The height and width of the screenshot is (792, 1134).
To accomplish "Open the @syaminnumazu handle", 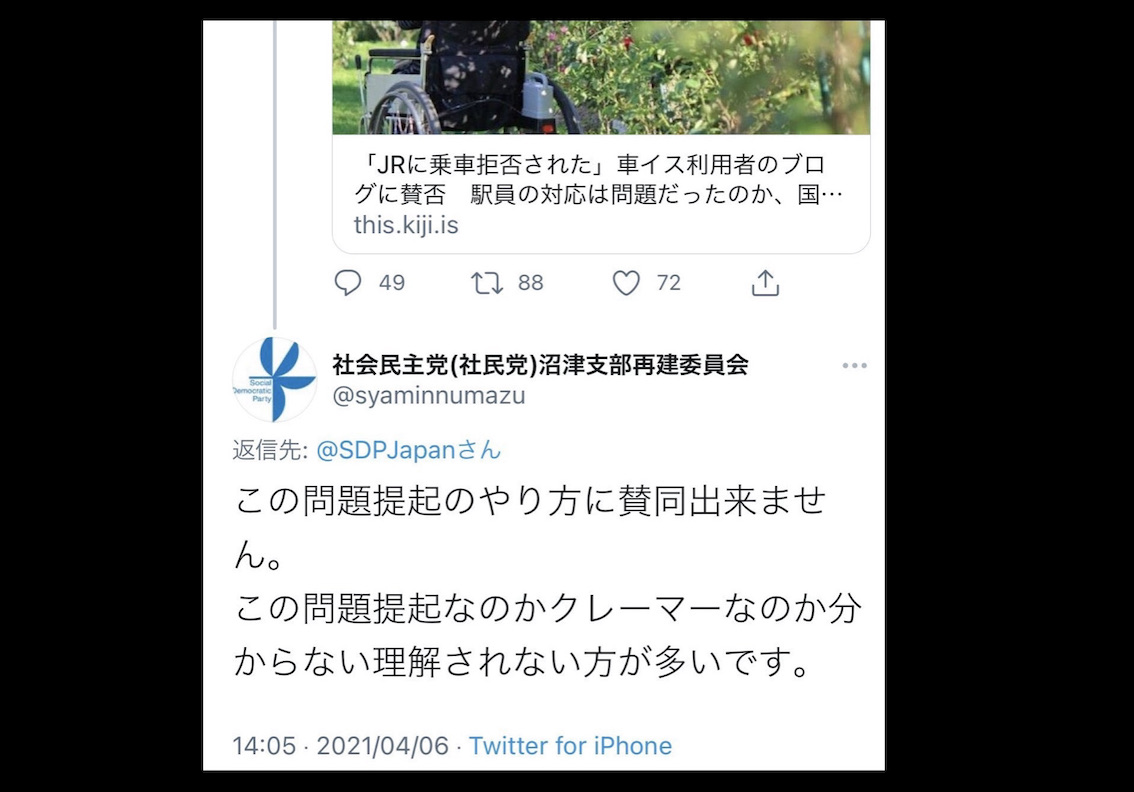I will coord(429,396).
